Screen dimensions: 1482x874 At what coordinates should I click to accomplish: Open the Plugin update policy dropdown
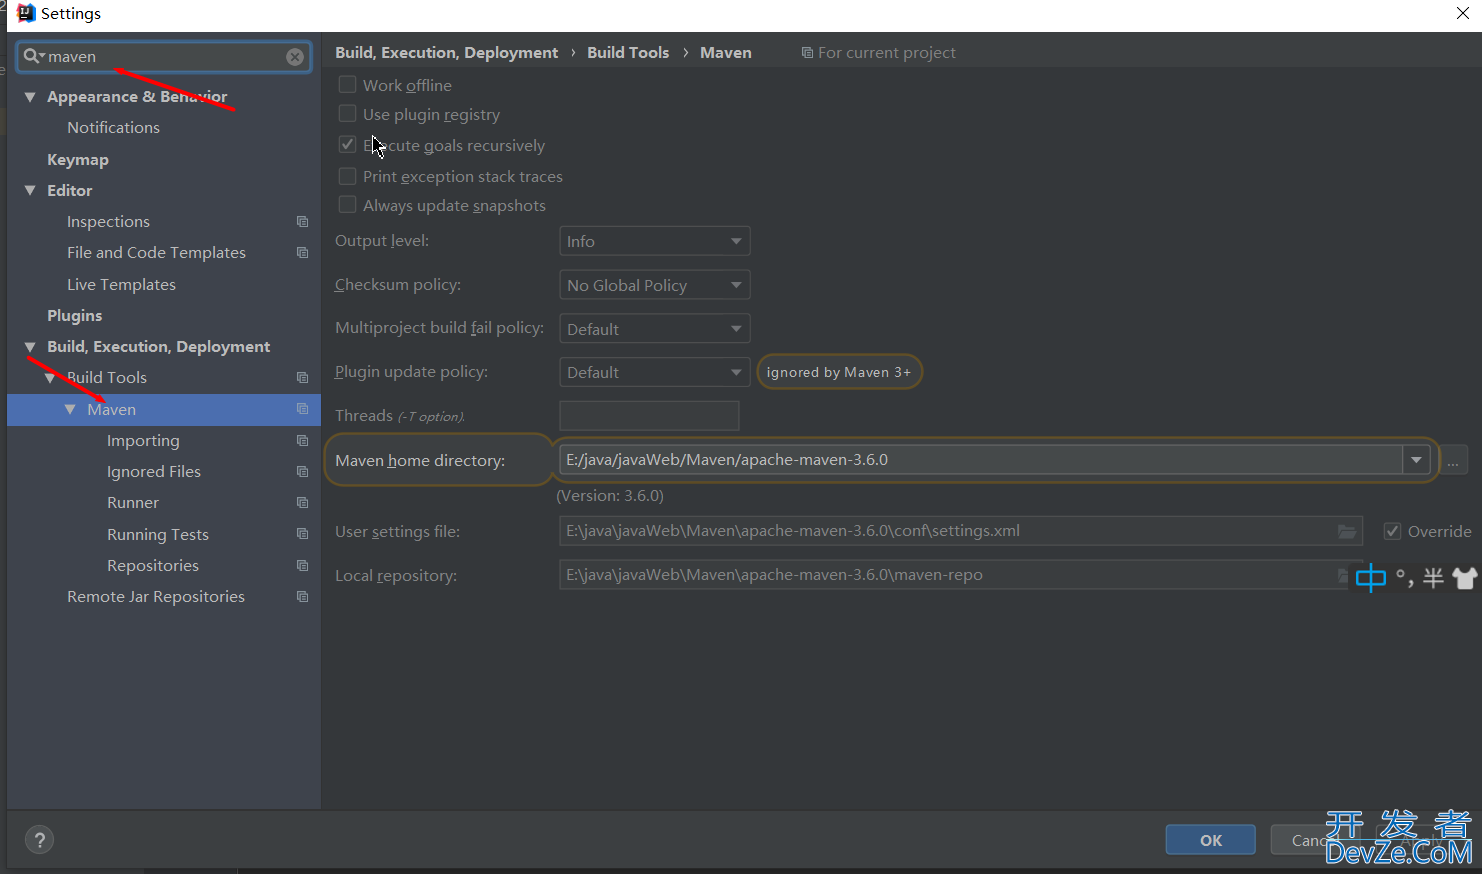click(654, 372)
